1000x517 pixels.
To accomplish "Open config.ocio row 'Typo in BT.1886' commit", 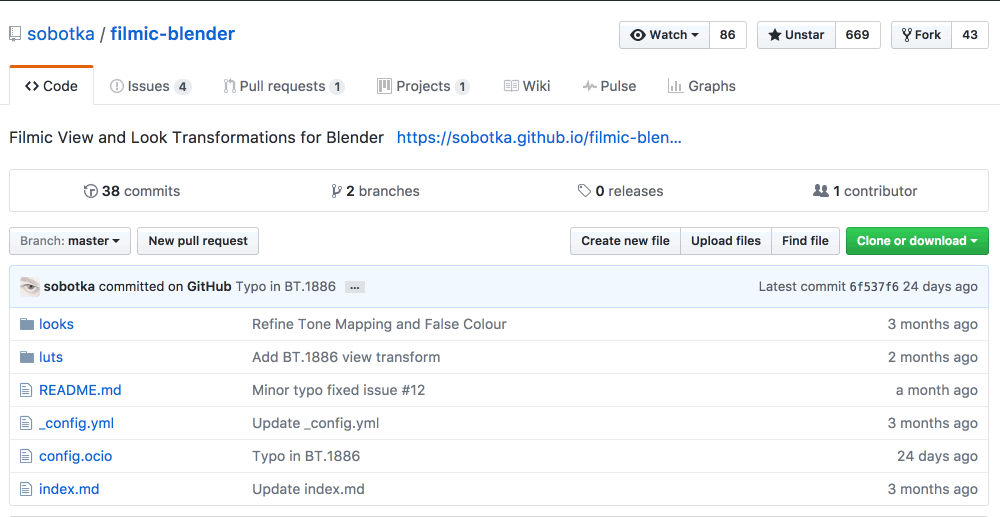I will click(306, 456).
